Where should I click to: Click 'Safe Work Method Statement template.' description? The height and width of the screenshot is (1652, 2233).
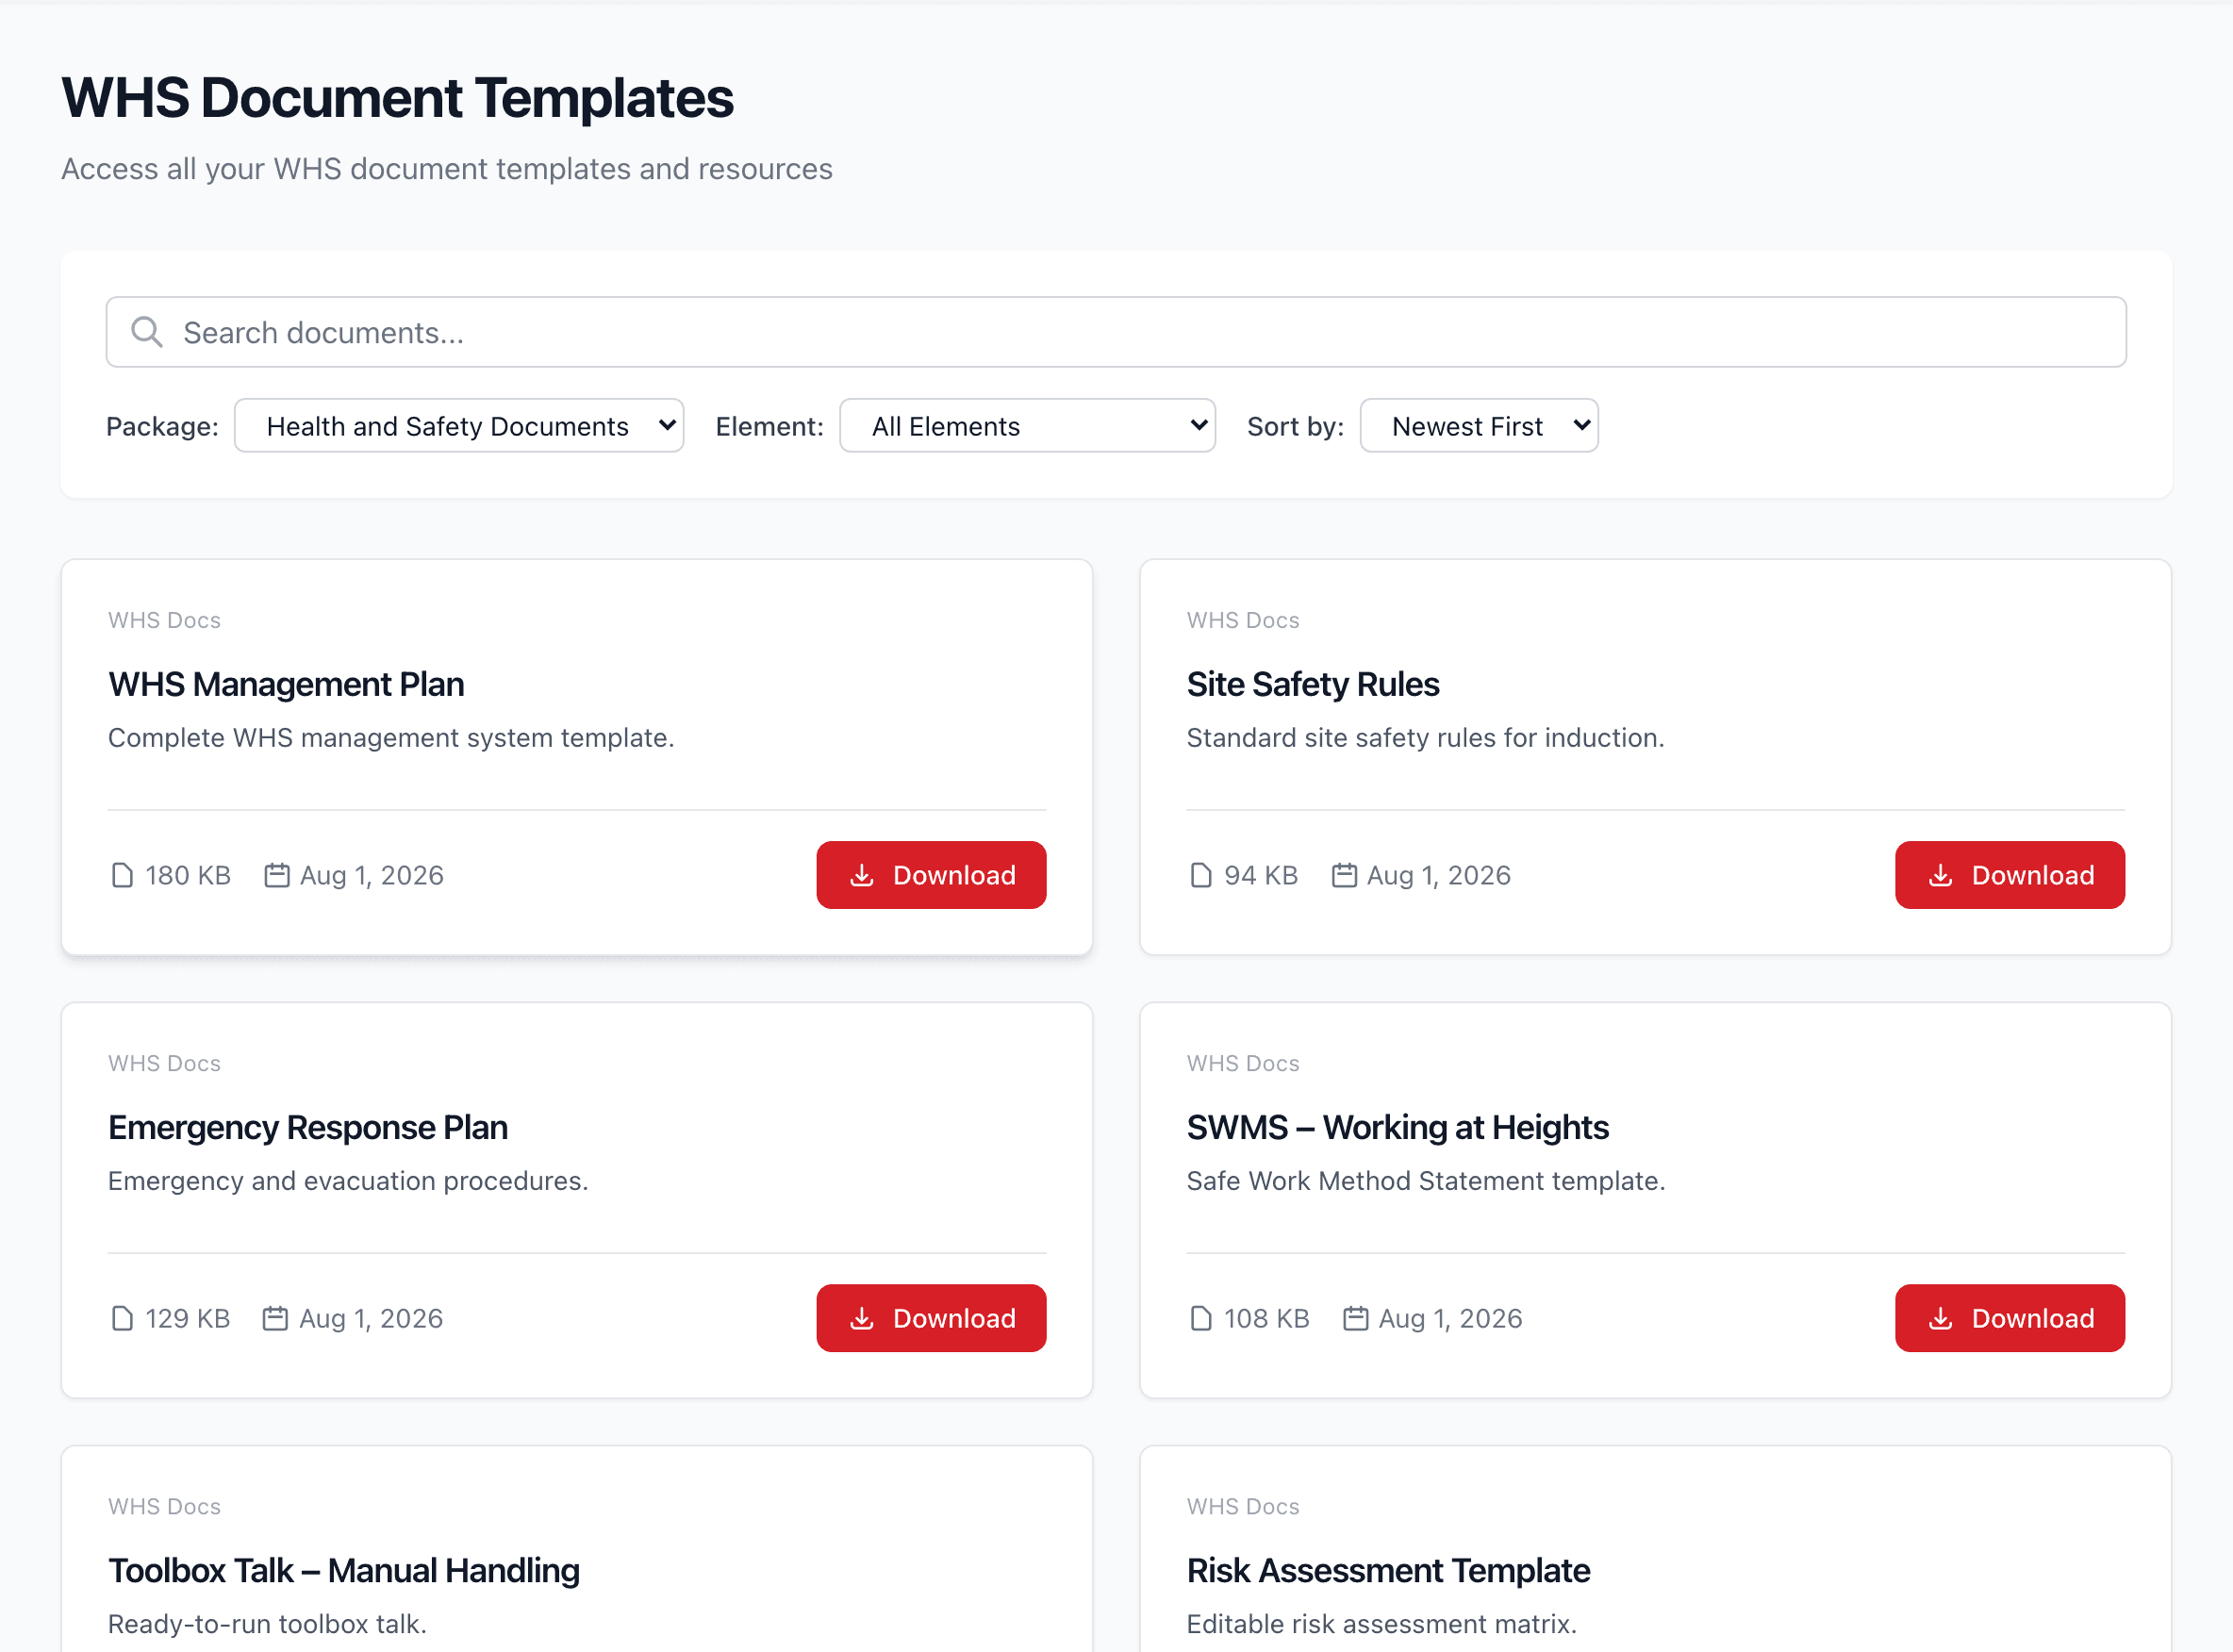point(1426,1181)
